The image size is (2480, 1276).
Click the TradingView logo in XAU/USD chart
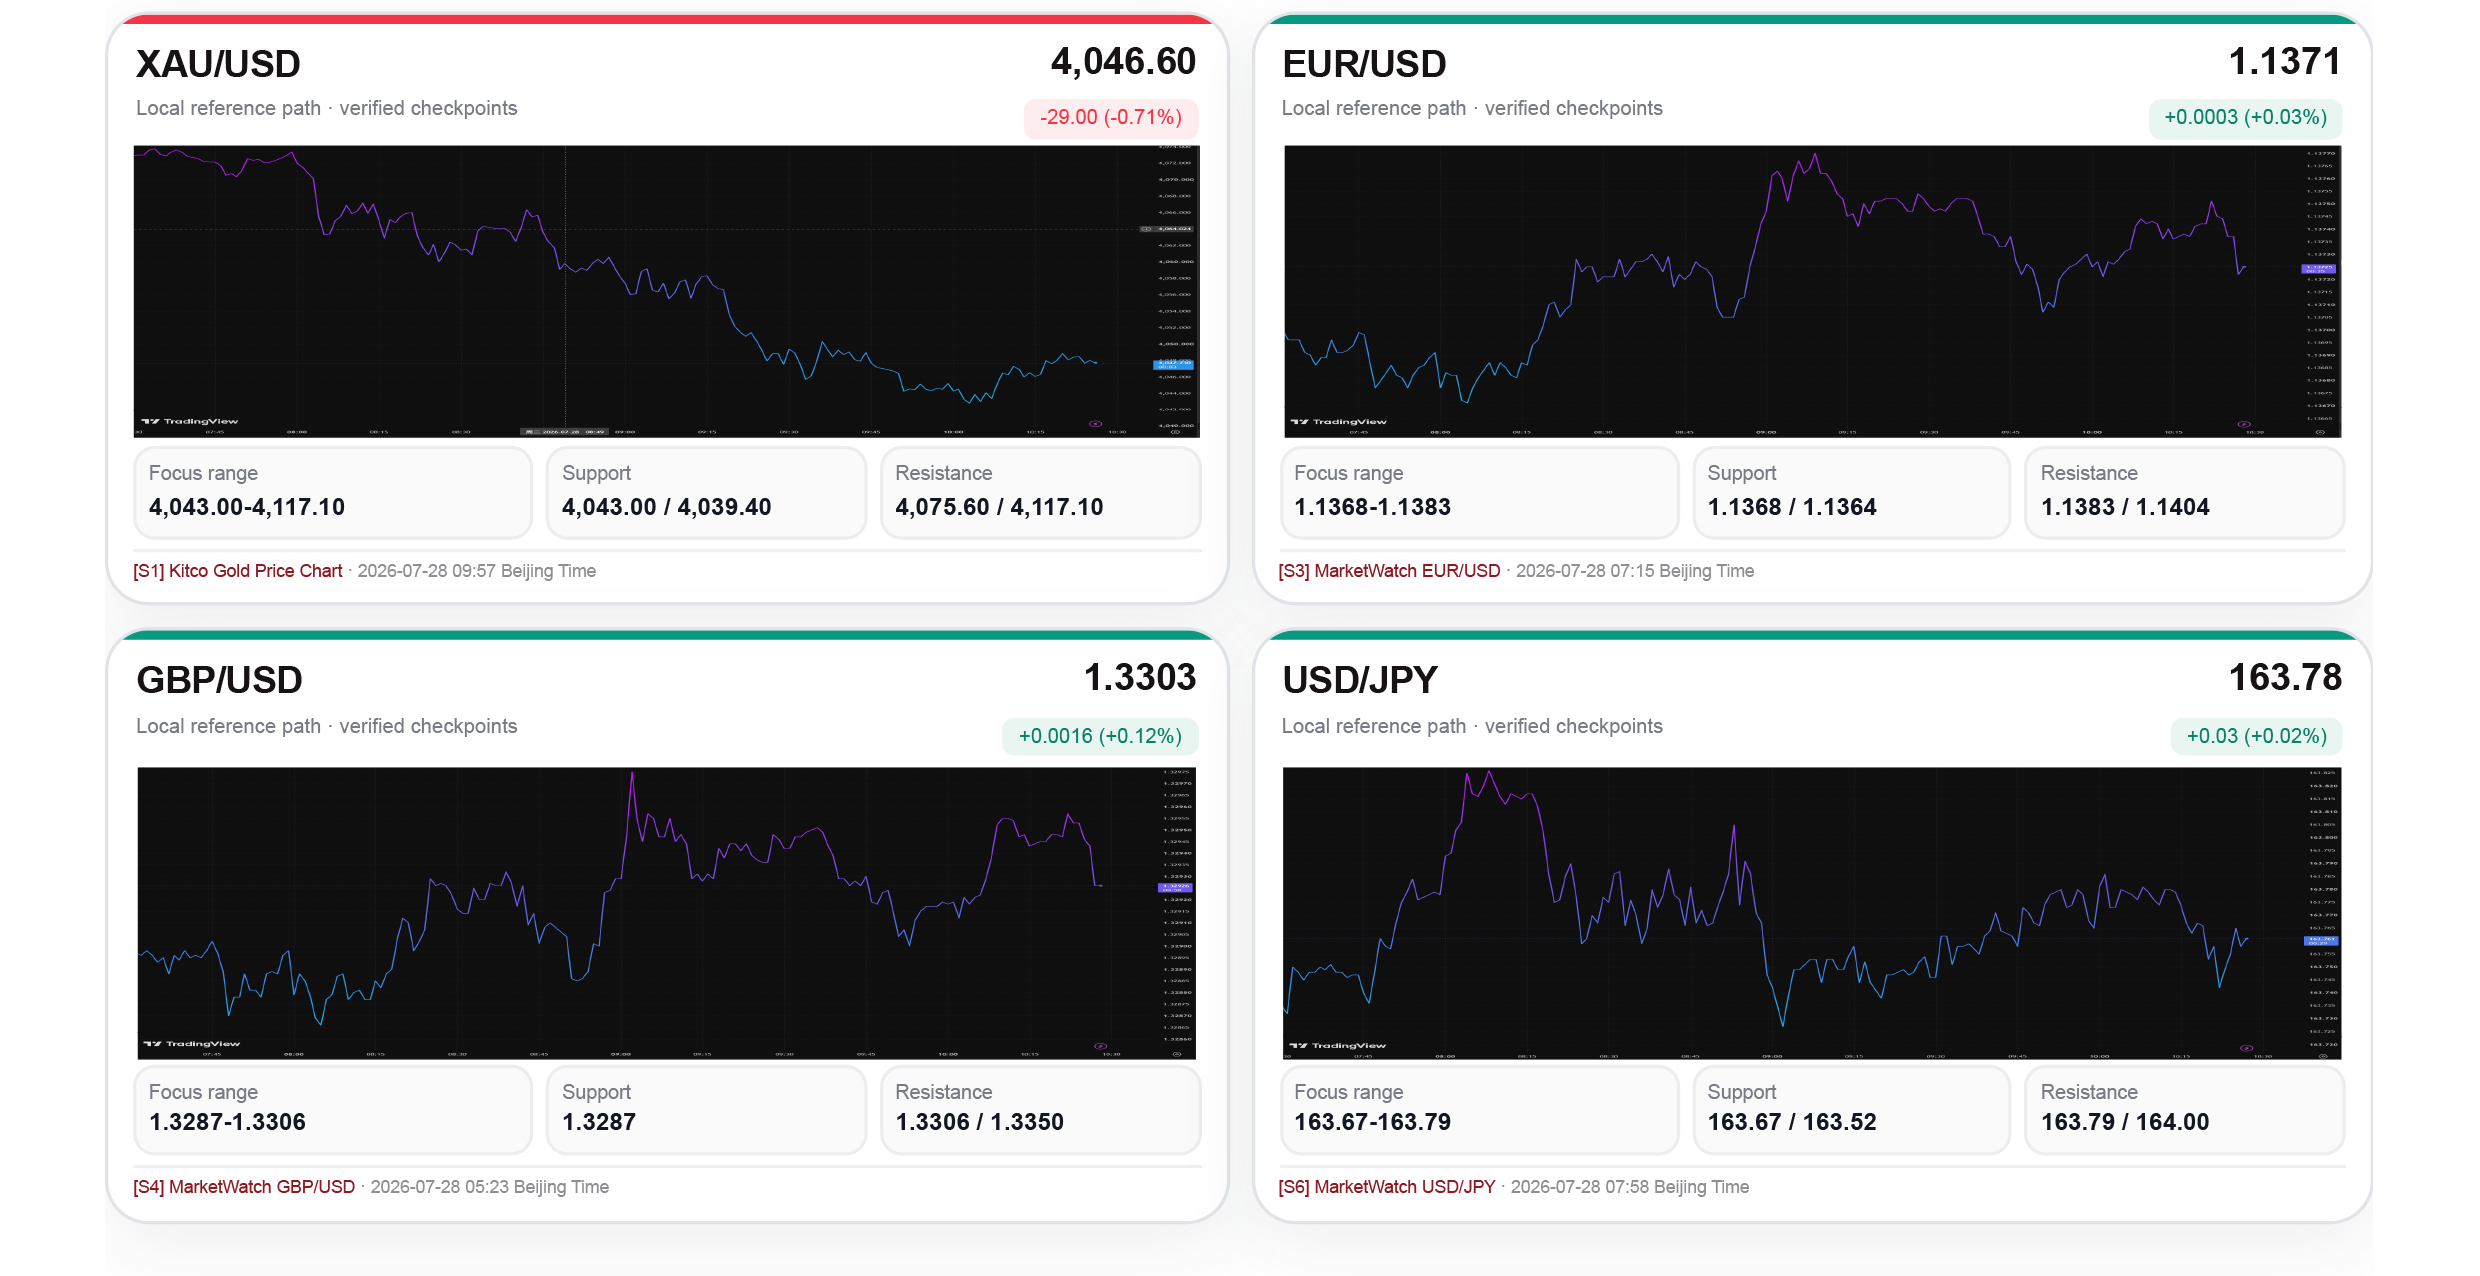tap(190, 421)
